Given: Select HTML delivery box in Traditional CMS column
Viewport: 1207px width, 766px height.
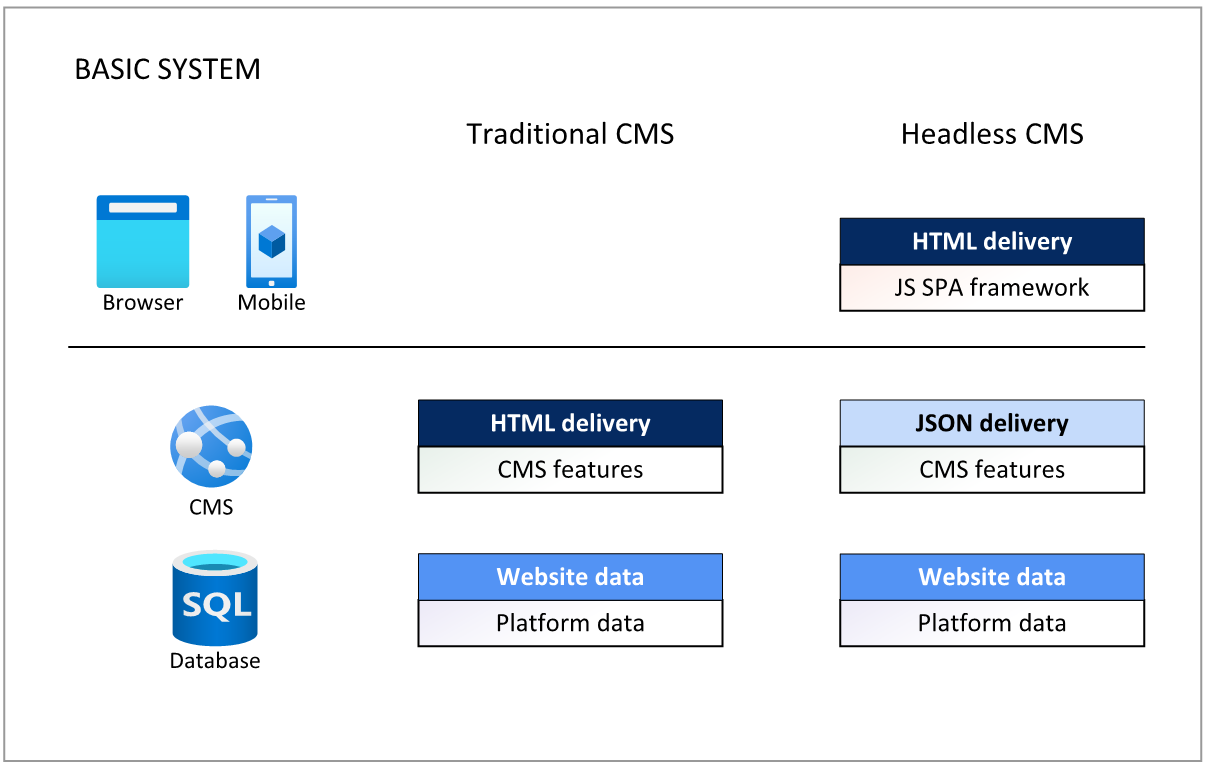Looking at the screenshot, I should click(x=570, y=423).
